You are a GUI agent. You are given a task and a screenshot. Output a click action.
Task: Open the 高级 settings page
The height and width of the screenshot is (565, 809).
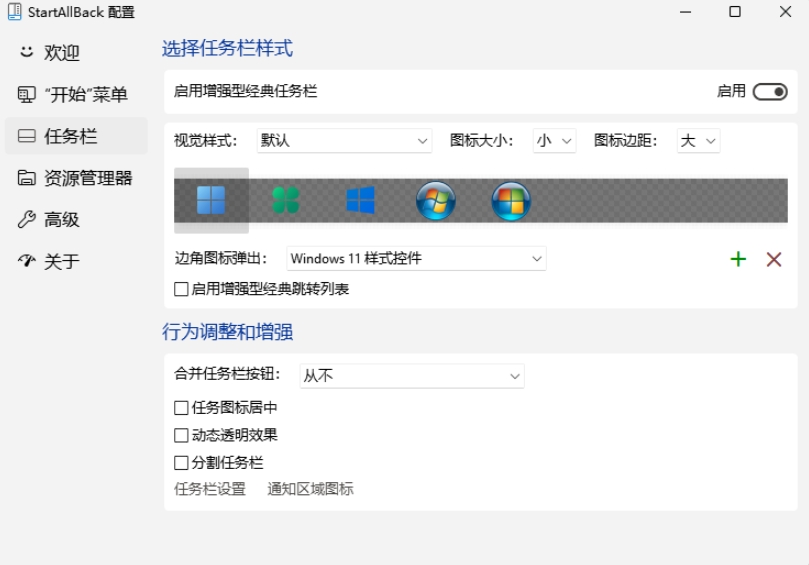[x=76, y=219]
